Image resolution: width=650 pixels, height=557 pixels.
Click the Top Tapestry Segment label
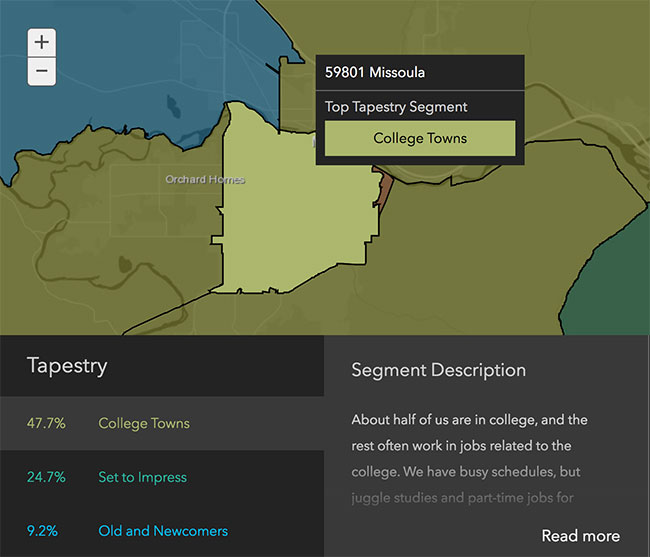click(x=396, y=107)
